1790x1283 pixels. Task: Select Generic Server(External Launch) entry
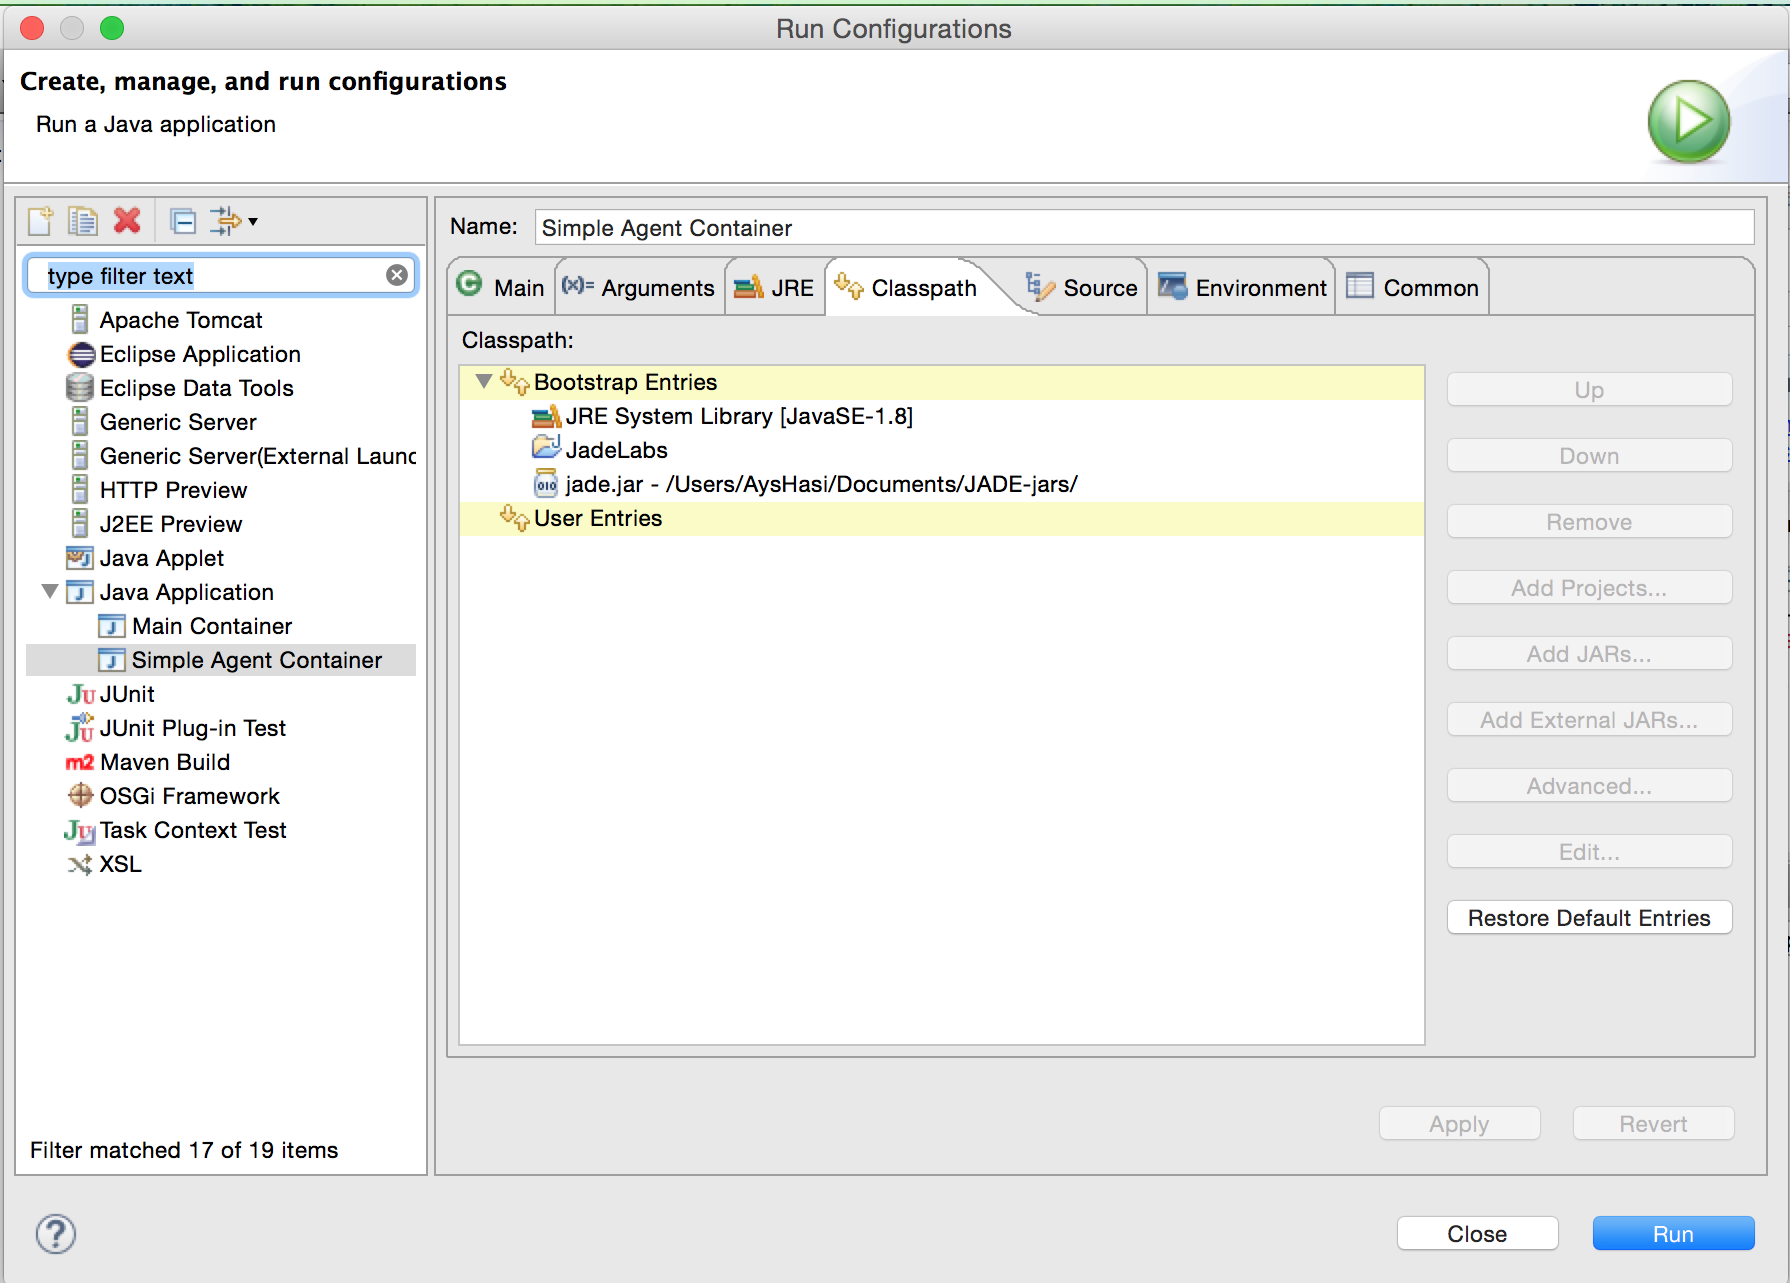point(258,456)
